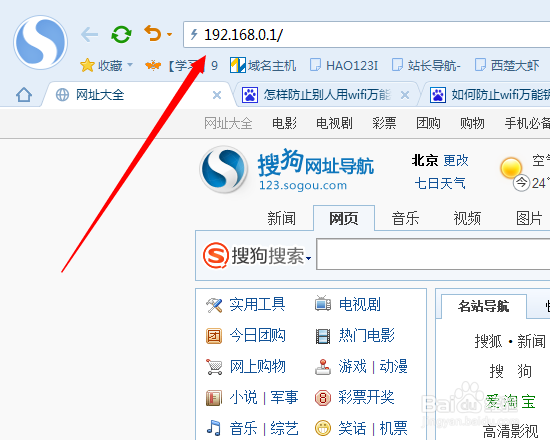
Task: Open 今日团购 link
Action: 257,335
